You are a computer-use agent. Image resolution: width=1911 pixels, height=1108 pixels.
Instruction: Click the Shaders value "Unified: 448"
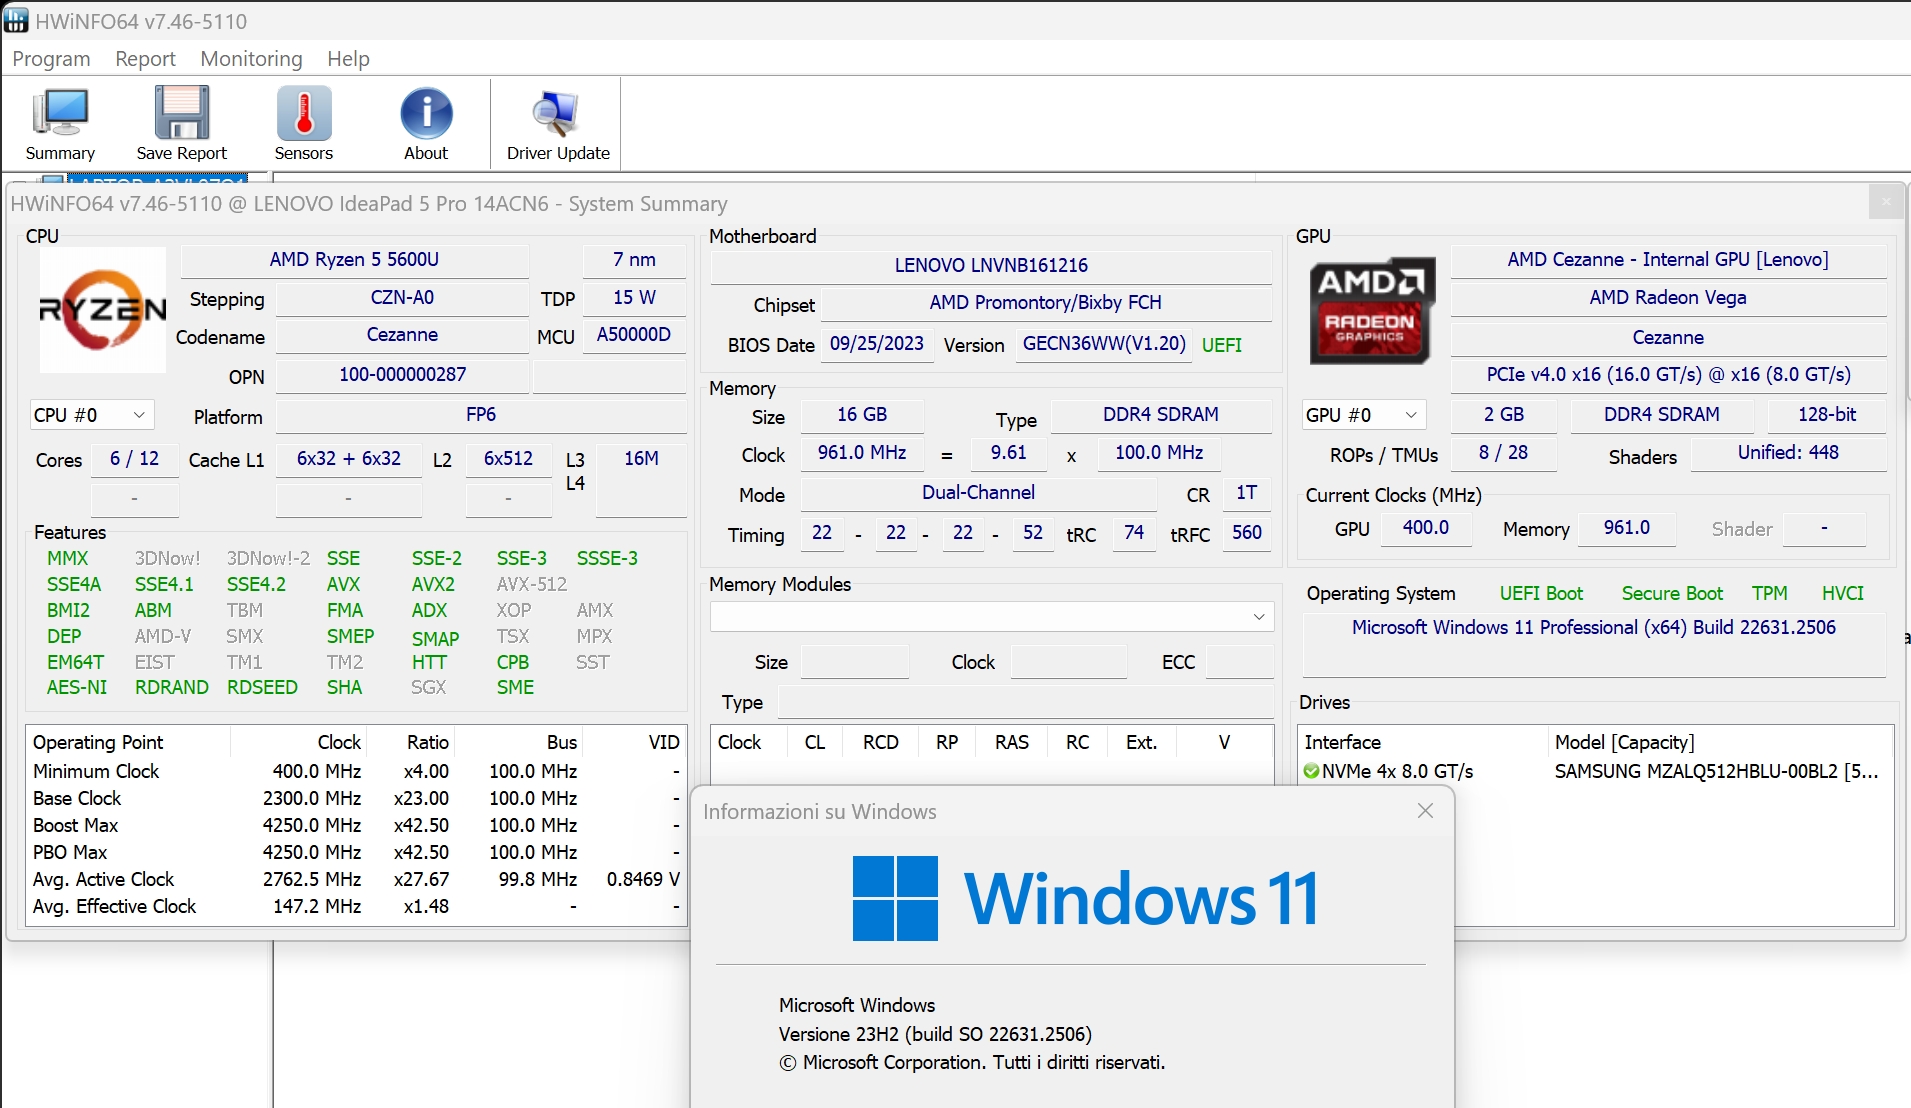pos(1788,453)
